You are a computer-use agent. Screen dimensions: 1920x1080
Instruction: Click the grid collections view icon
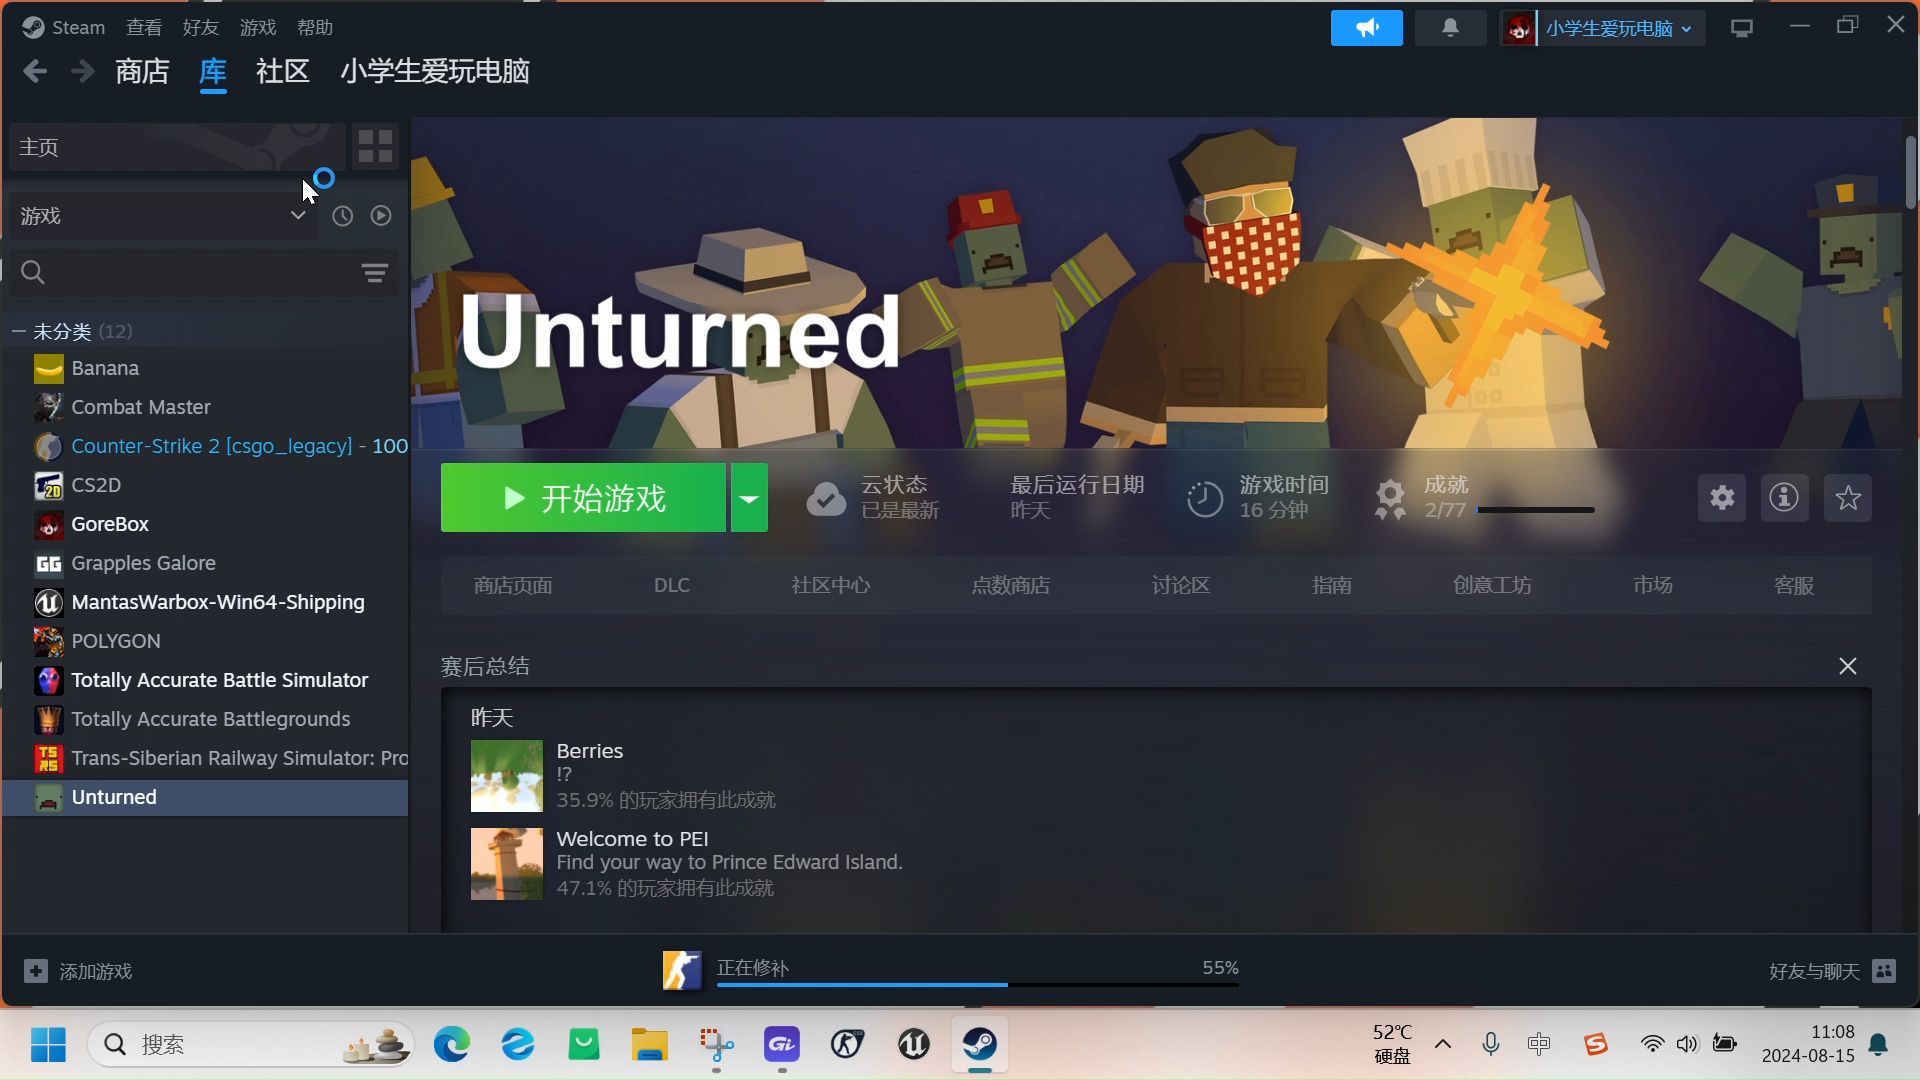[375, 147]
